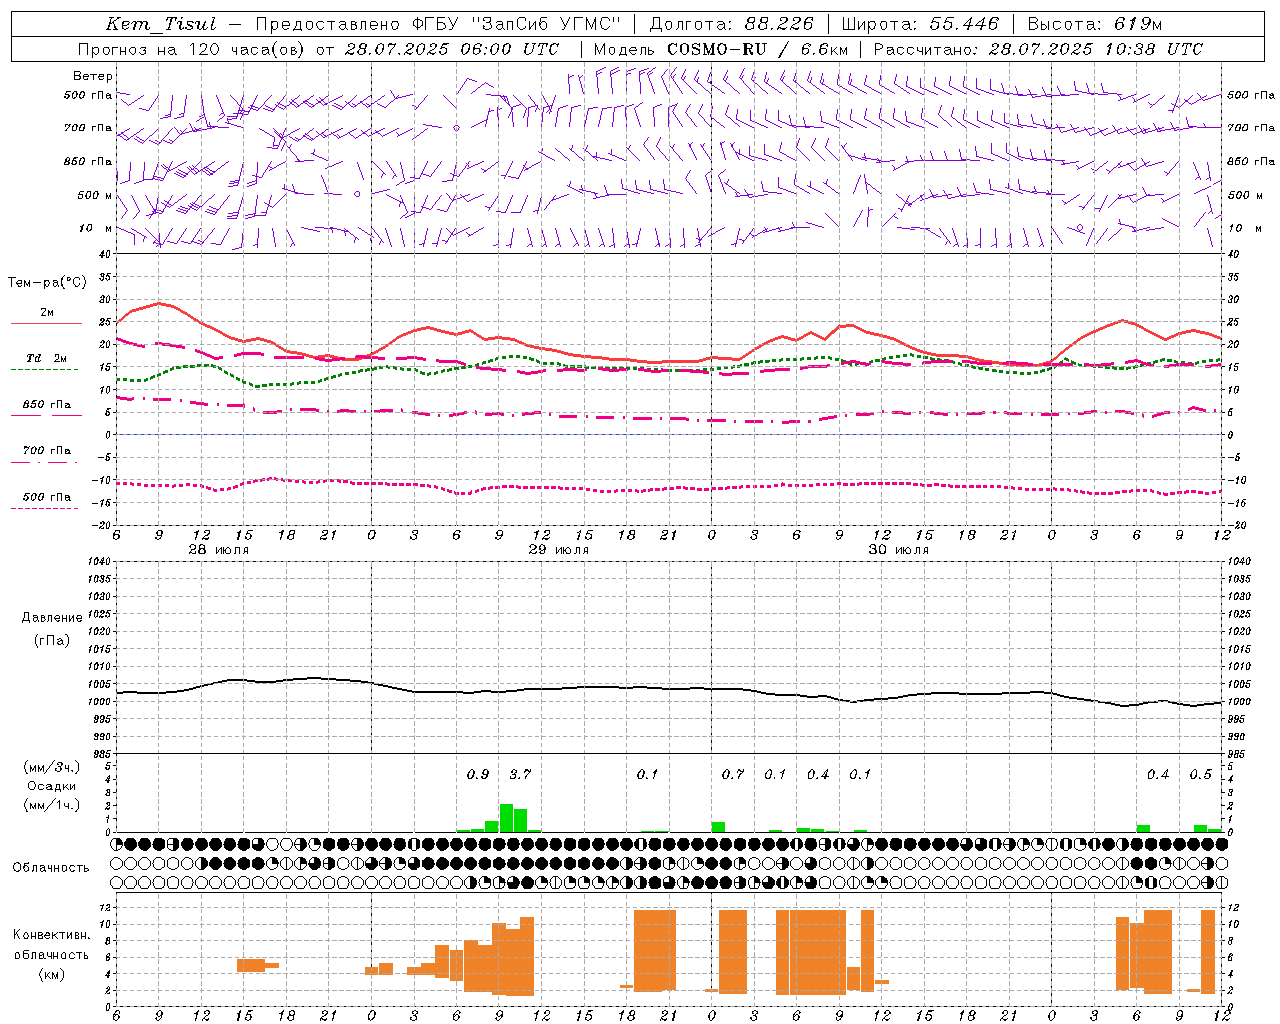Click the 29 июля date label
This screenshot has height=1024, width=1280.
click(x=559, y=549)
